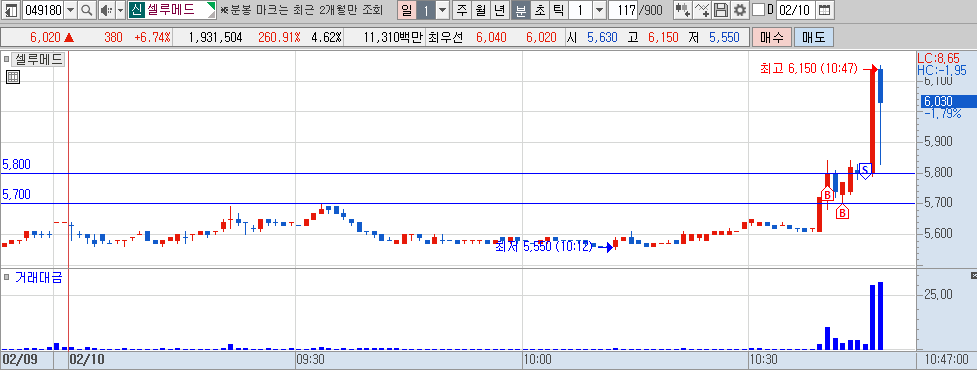Toggle the 셀루메드 series legend checkbox
Screen dimensions: 977x370
coord(7,60)
